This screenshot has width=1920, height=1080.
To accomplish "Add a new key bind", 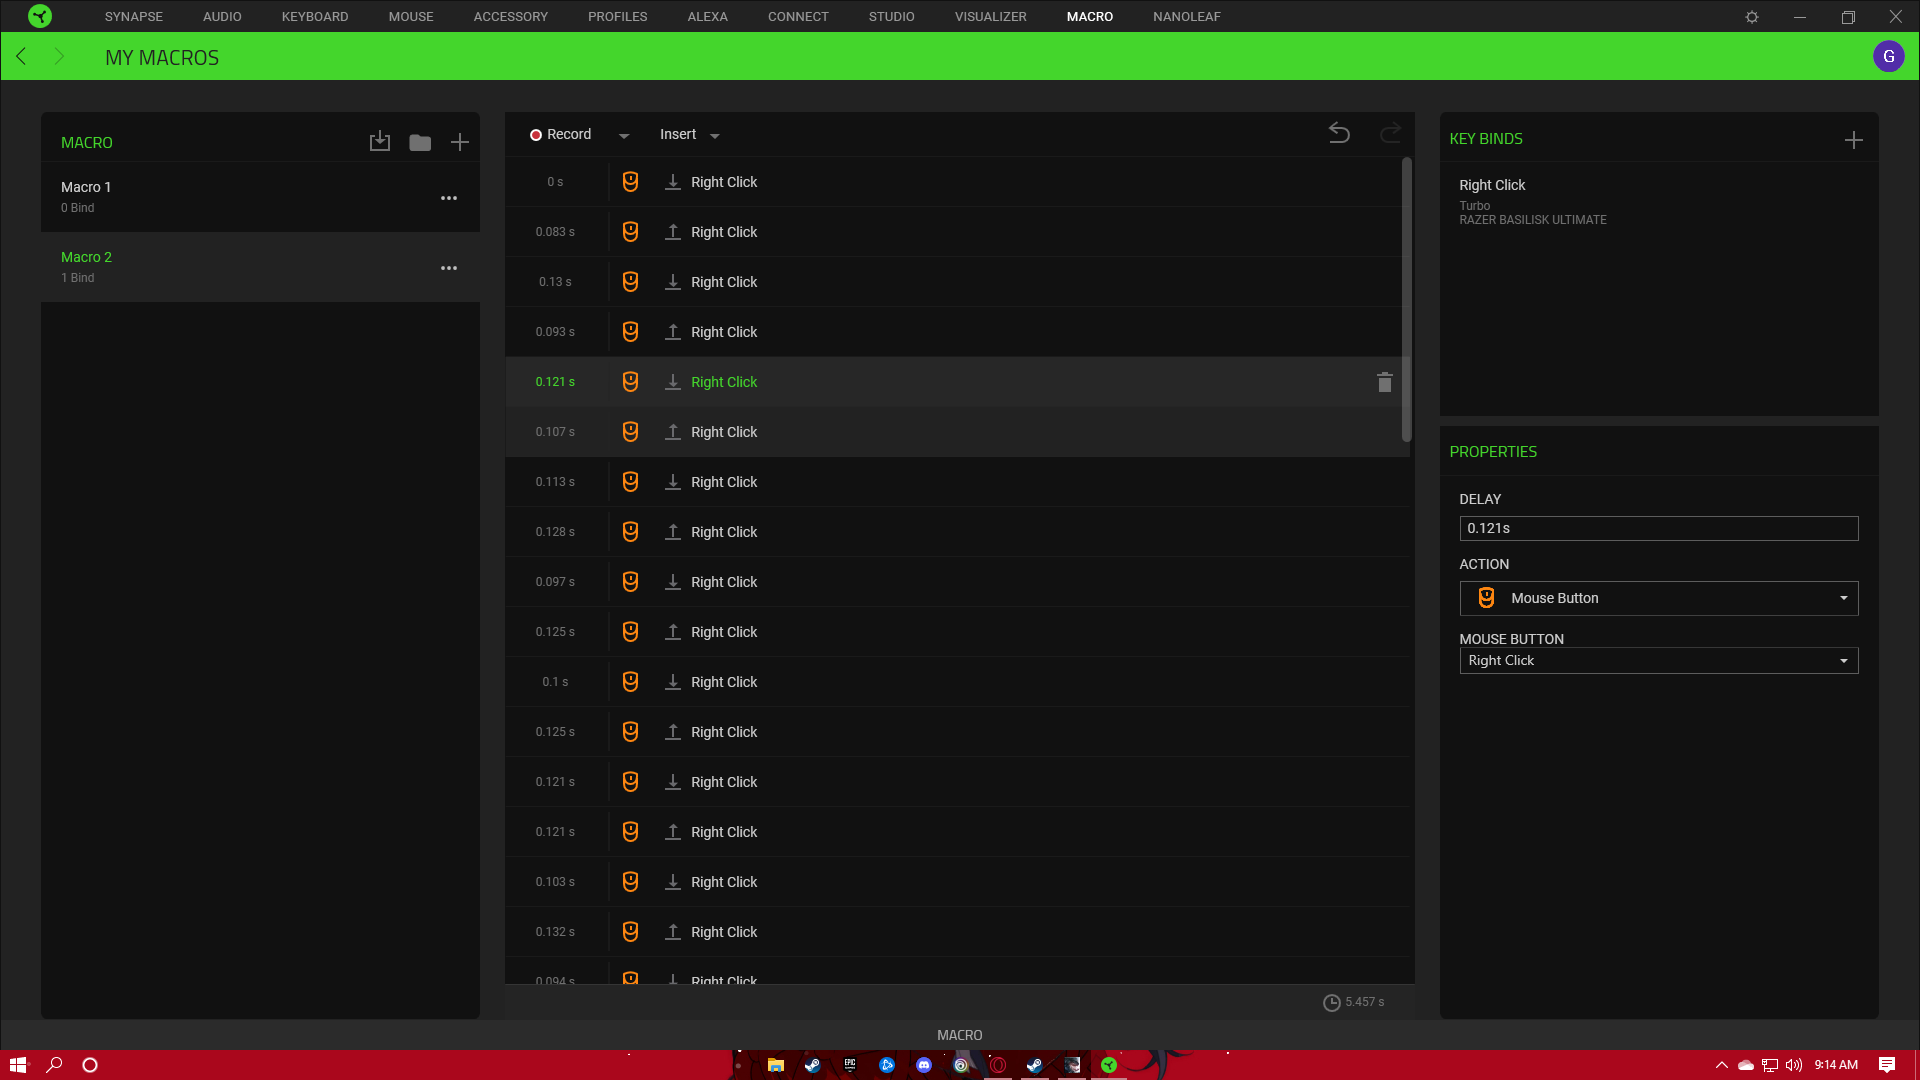I will click(1853, 140).
